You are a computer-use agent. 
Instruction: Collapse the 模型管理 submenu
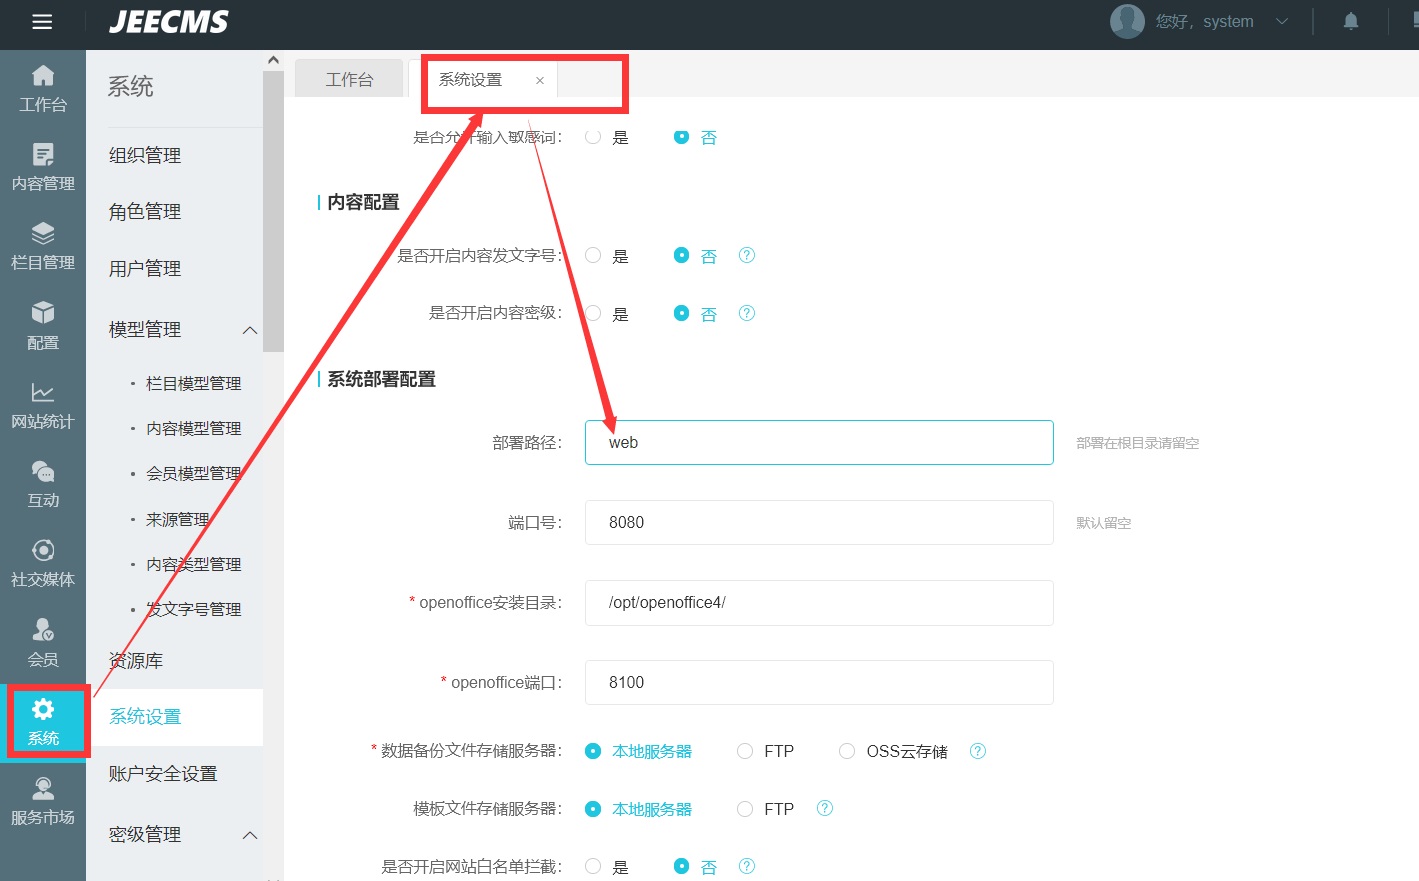pos(250,330)
